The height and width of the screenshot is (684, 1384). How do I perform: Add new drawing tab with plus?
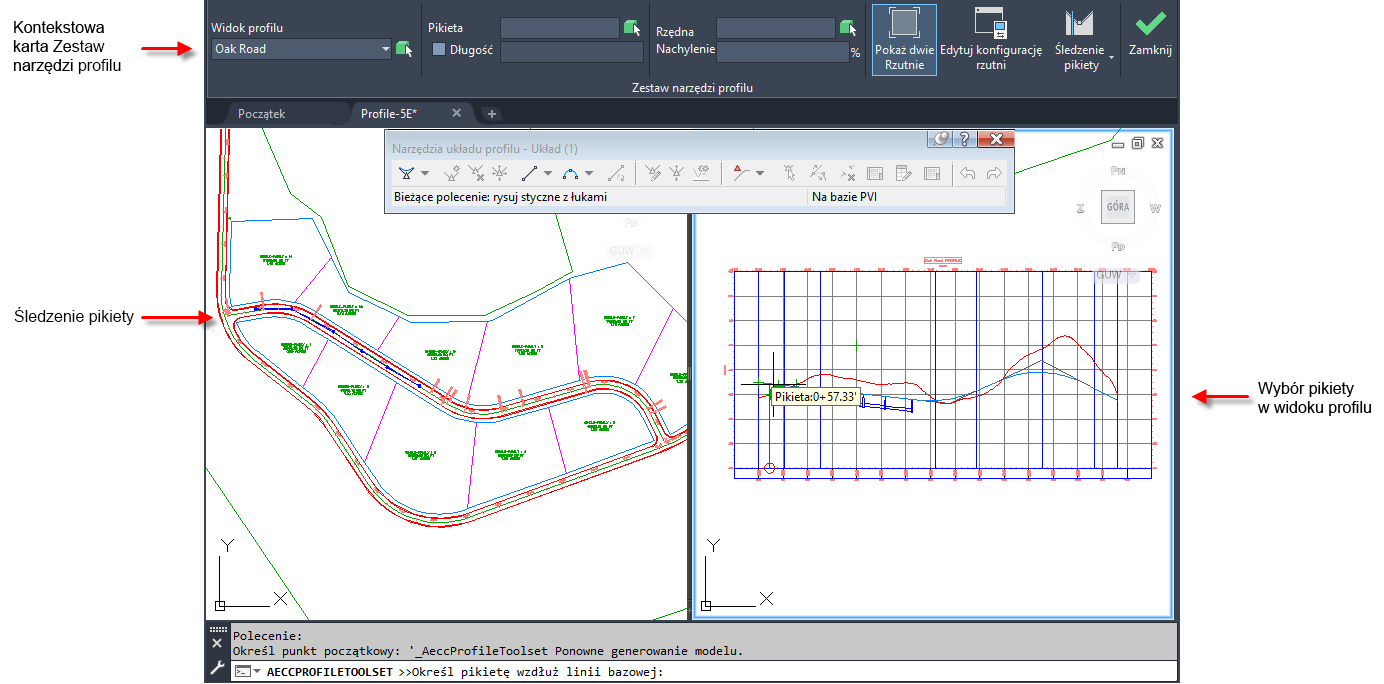click(x=492, y=113)
